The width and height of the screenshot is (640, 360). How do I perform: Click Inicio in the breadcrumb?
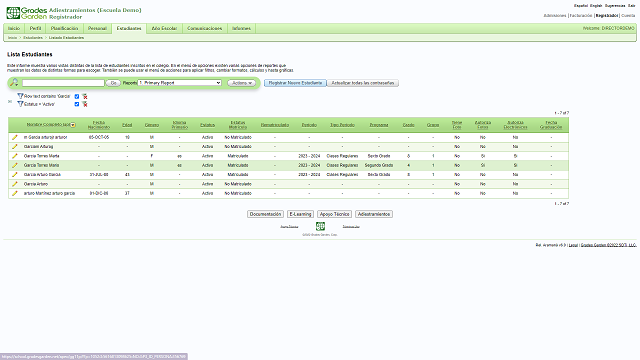click(x=12, y=38)
